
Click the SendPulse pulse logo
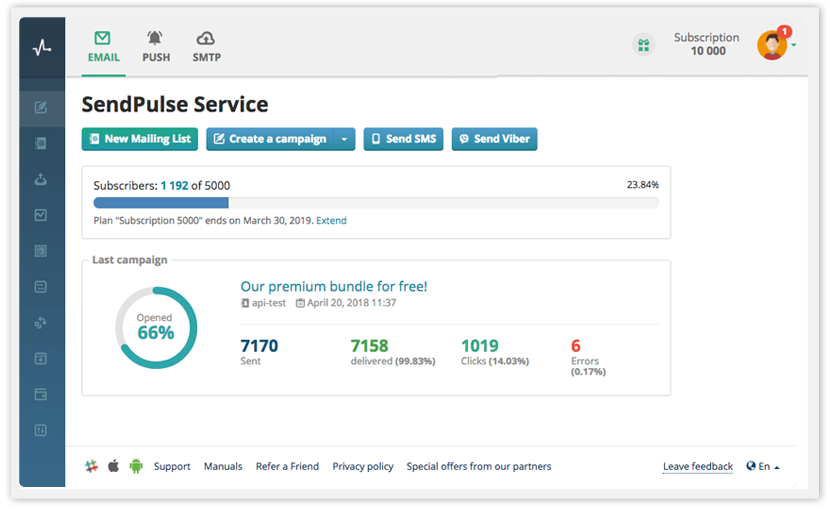pyautogui.click(x=42, y=48)
